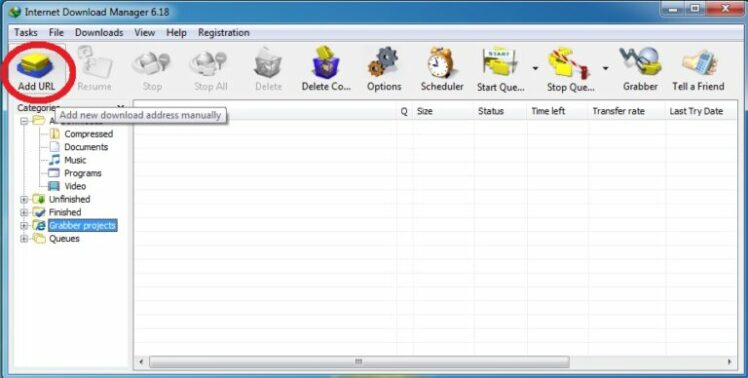Image resolution: width=748 pixels, height=378 pixels.
Task: Open the Scheduler clock icon
Action: point(442,63)
